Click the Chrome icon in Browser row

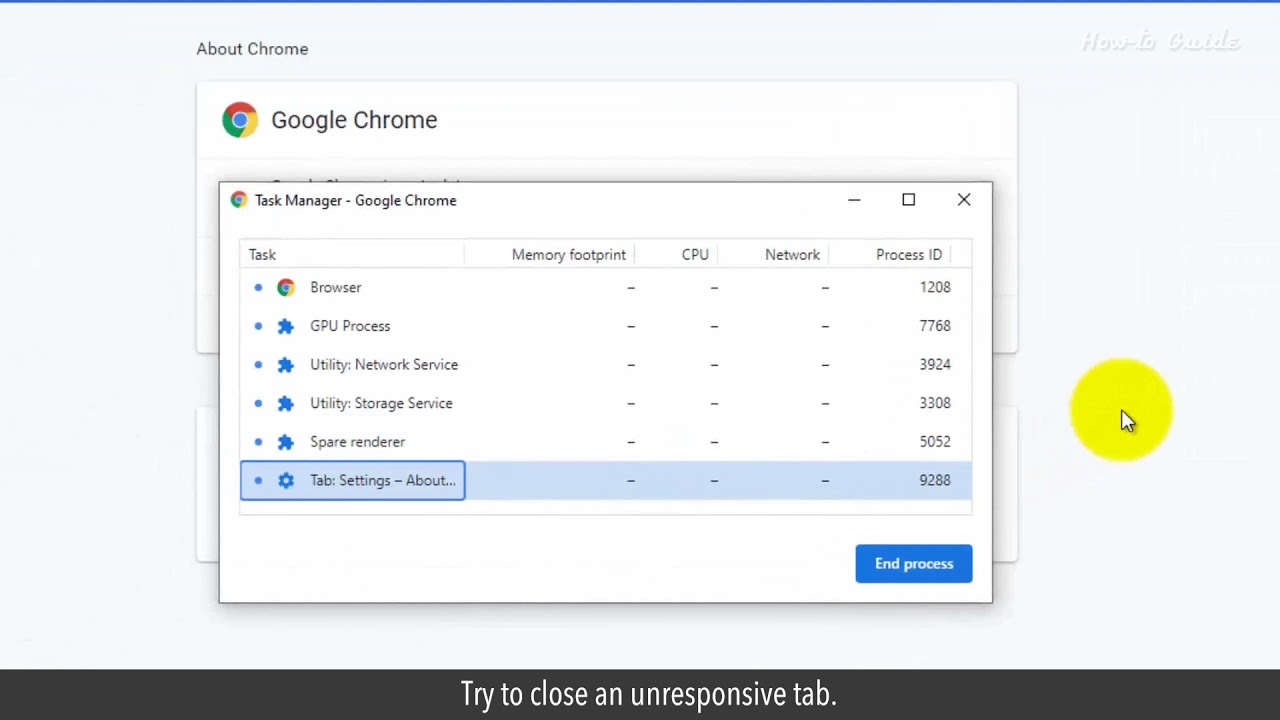[286, 287]
